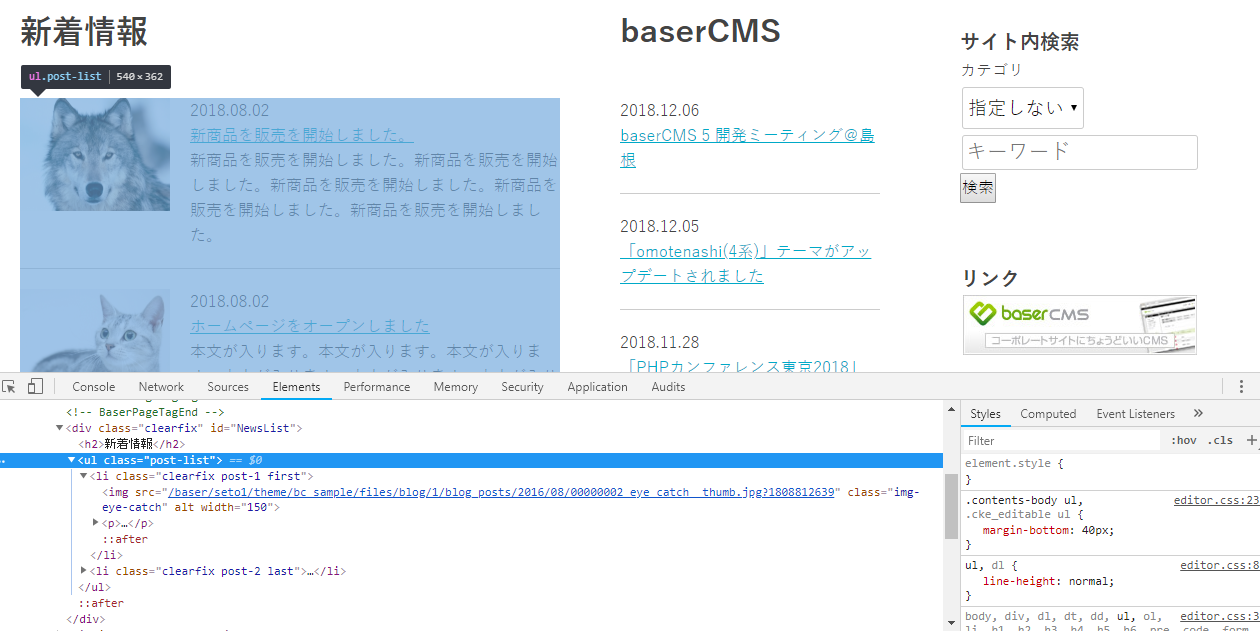The height and width of the screenshot is (631, 1260).
Task: Switch to the Console tab
Action: tap(94, 387)
